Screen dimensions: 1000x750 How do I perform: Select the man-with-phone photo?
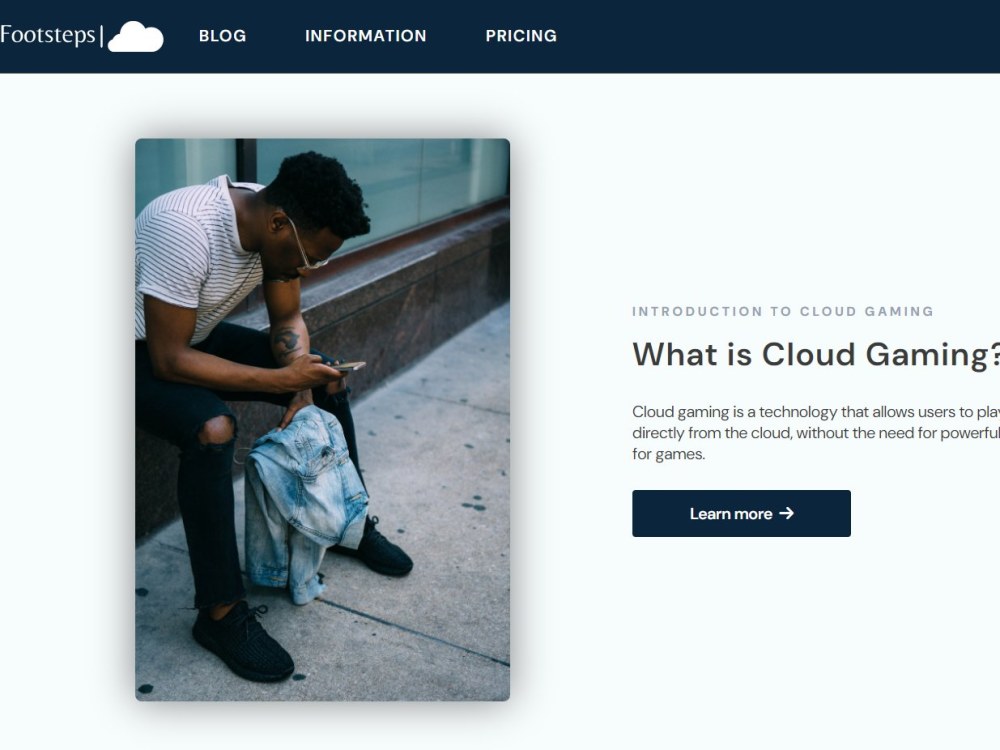[x=322, y=420]
